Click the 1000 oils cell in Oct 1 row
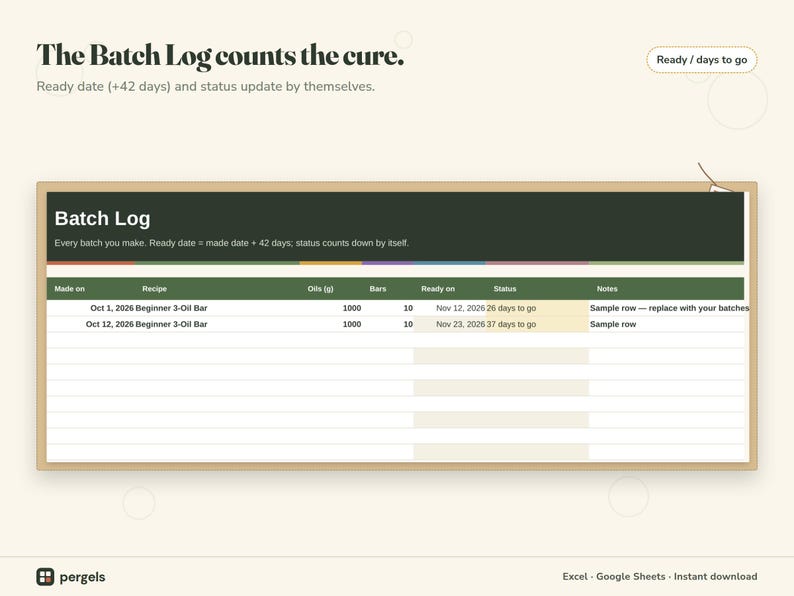Image resolution: width=794 pixels, height=596 pixels. coord(331,308)
